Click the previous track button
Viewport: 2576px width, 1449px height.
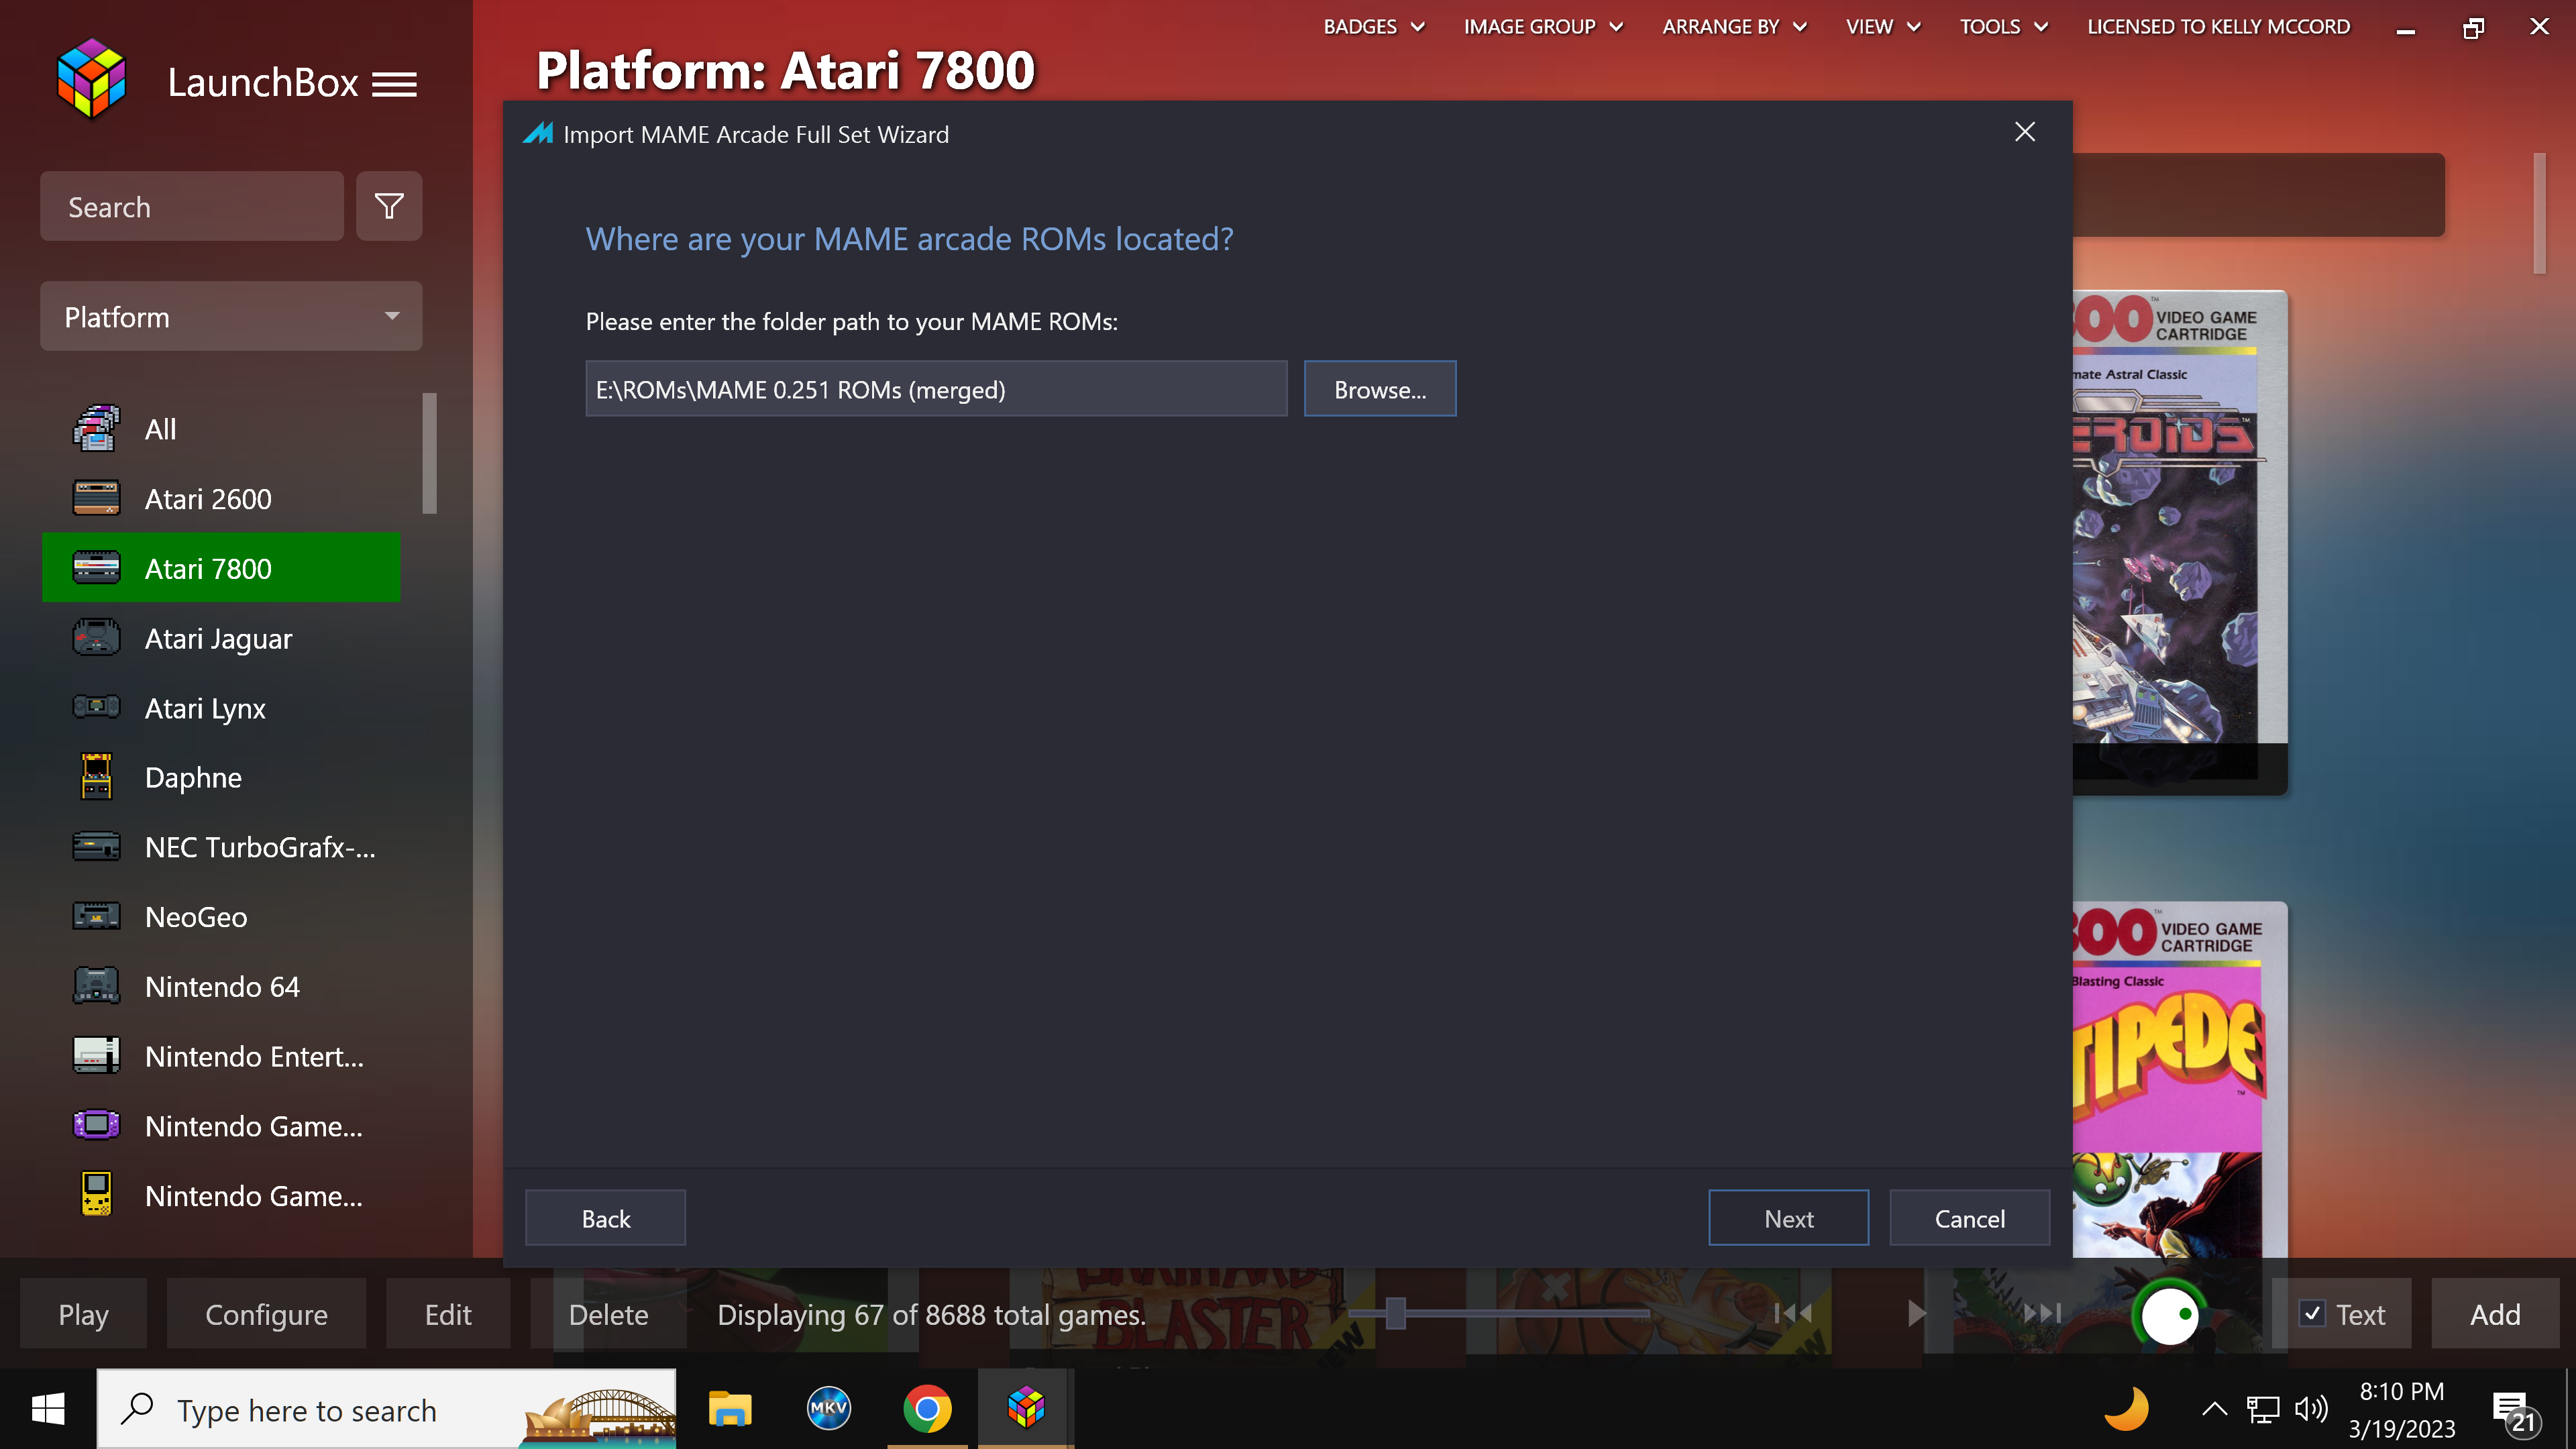pyautogui.click(x=1793, y=1313)
